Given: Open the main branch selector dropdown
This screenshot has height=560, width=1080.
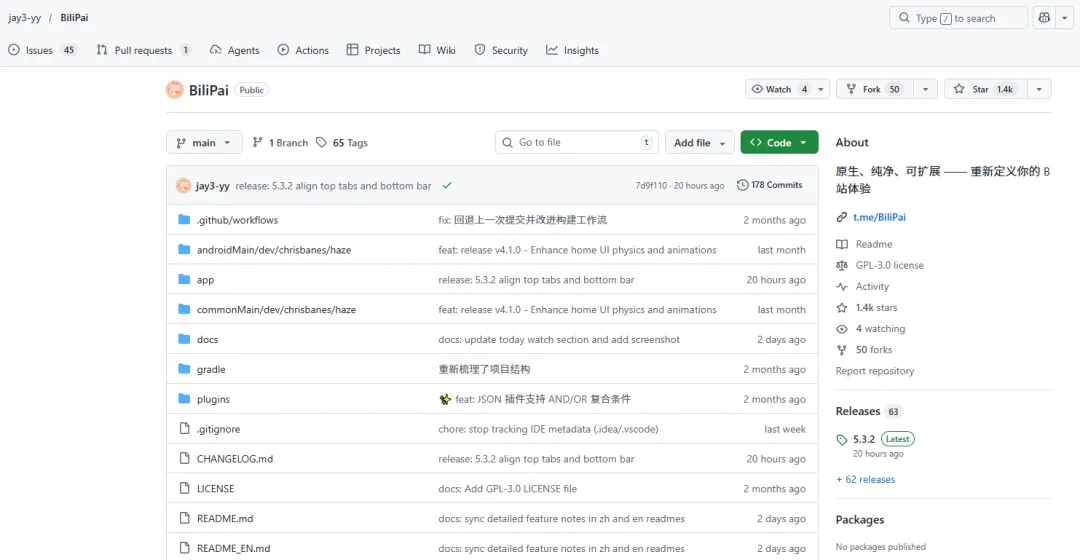Looking at the screenshot, I should (x=204, y=143).
